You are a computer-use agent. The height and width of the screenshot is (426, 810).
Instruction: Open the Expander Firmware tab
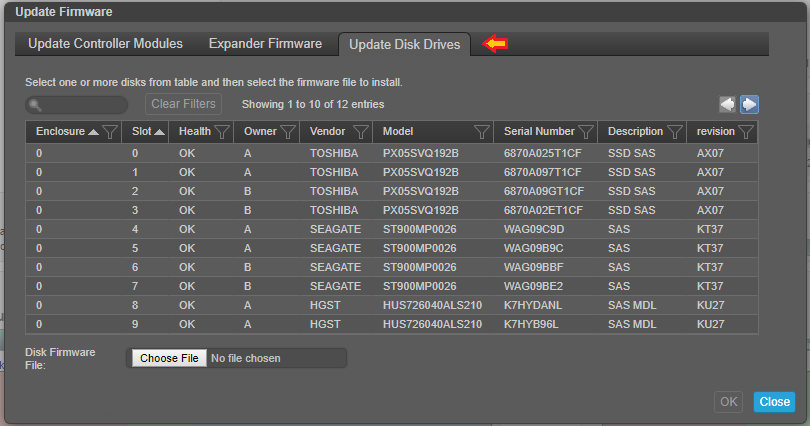tap(265, 44)
